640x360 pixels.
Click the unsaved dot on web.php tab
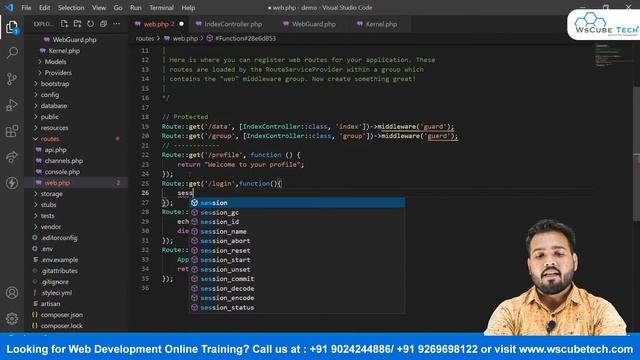tap(181, 24)
